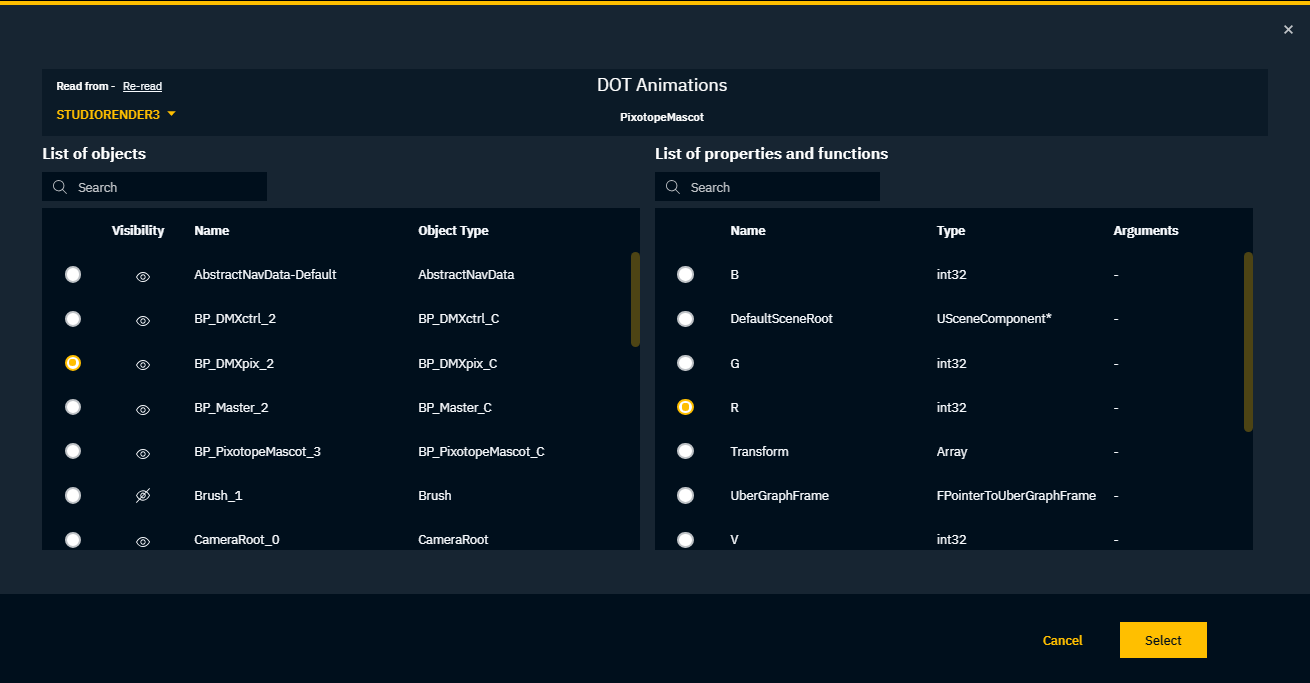Choose the Transform property radio button
This screenshot has height=683, width=1310.
pos(685,451)
